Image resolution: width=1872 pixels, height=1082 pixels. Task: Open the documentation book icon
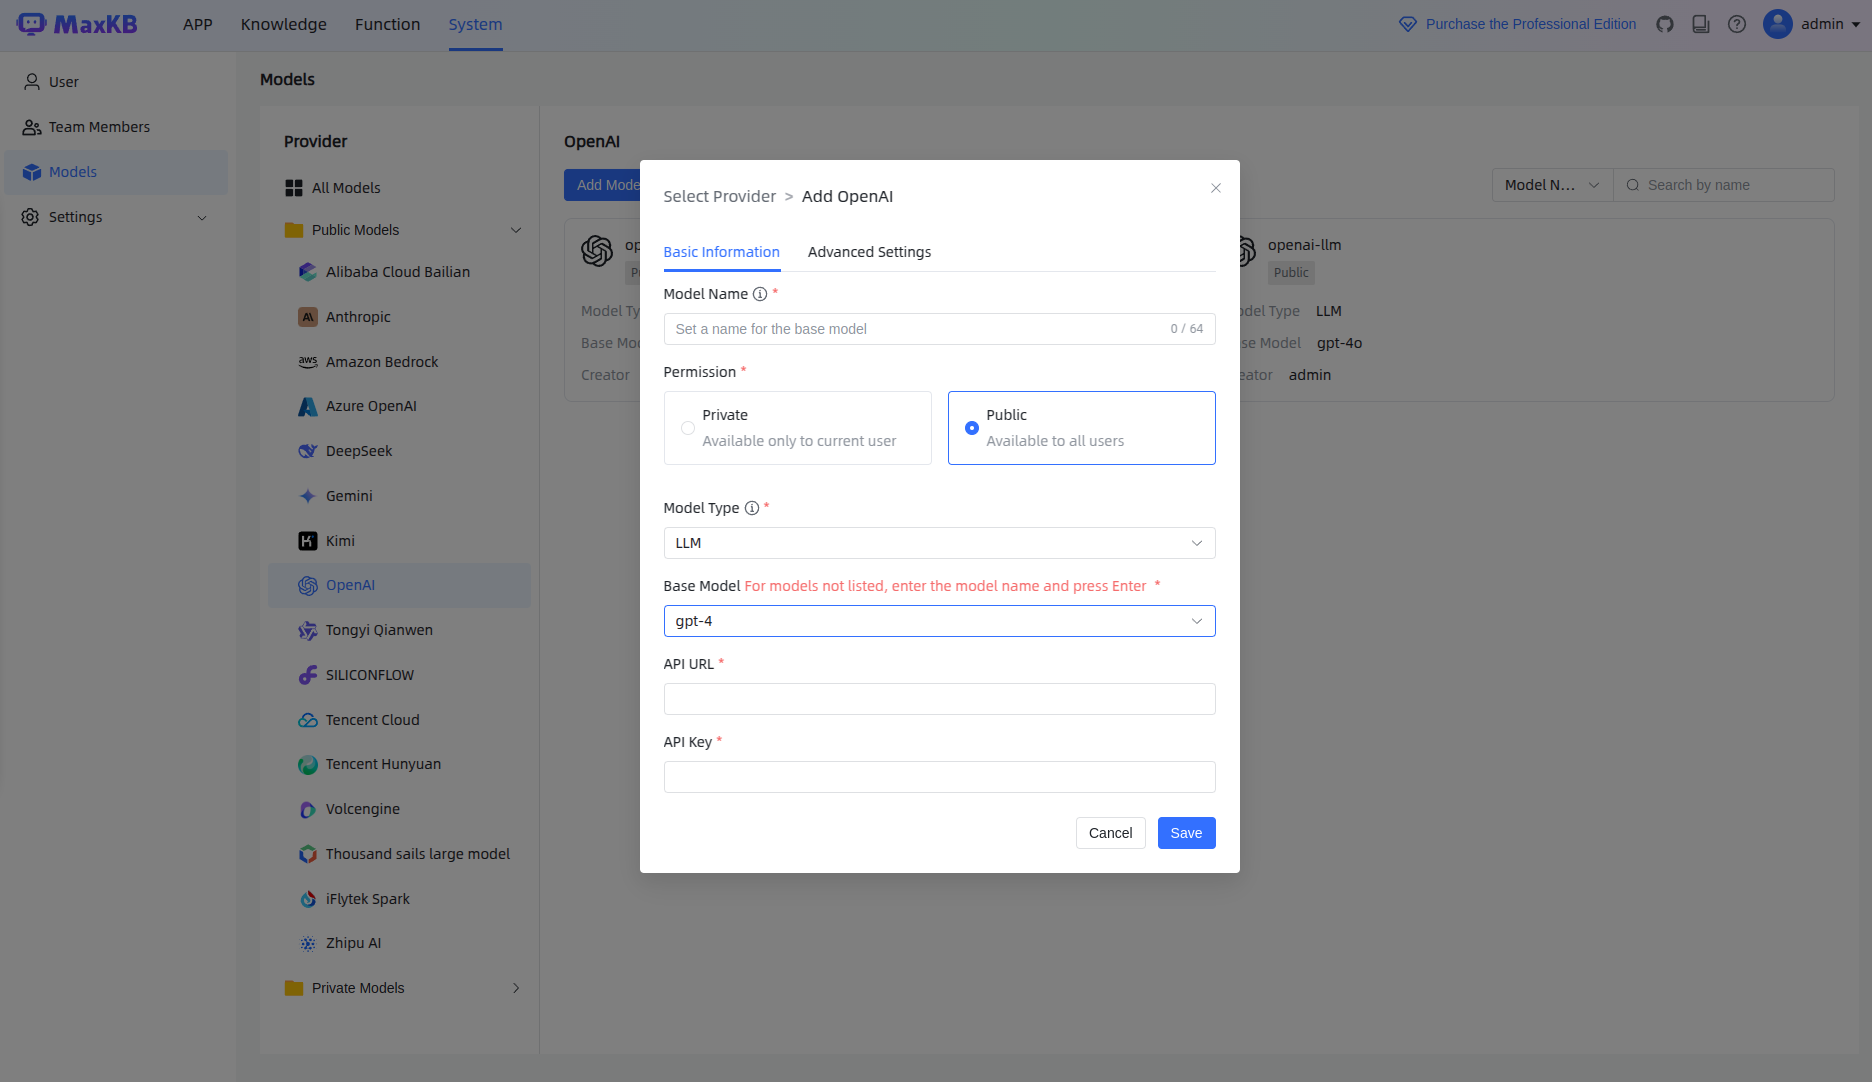pyautogui.click(x=1701, y=24)
